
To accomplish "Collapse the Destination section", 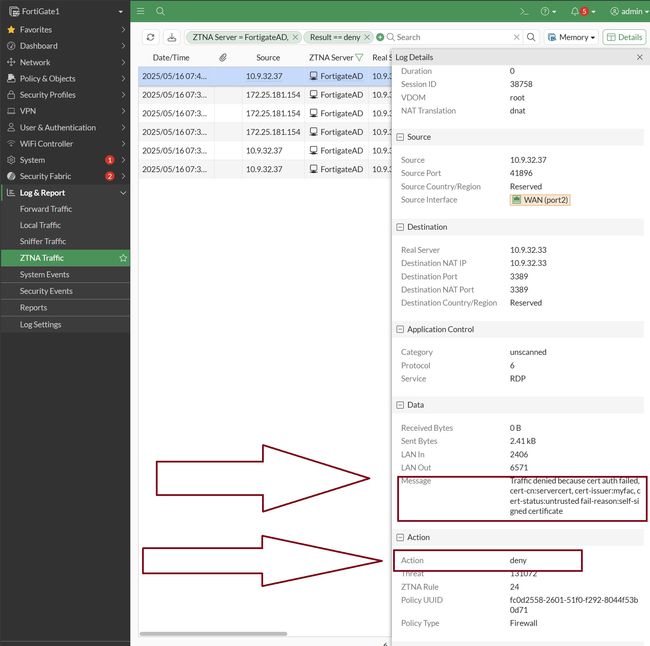I will point(400,227).
